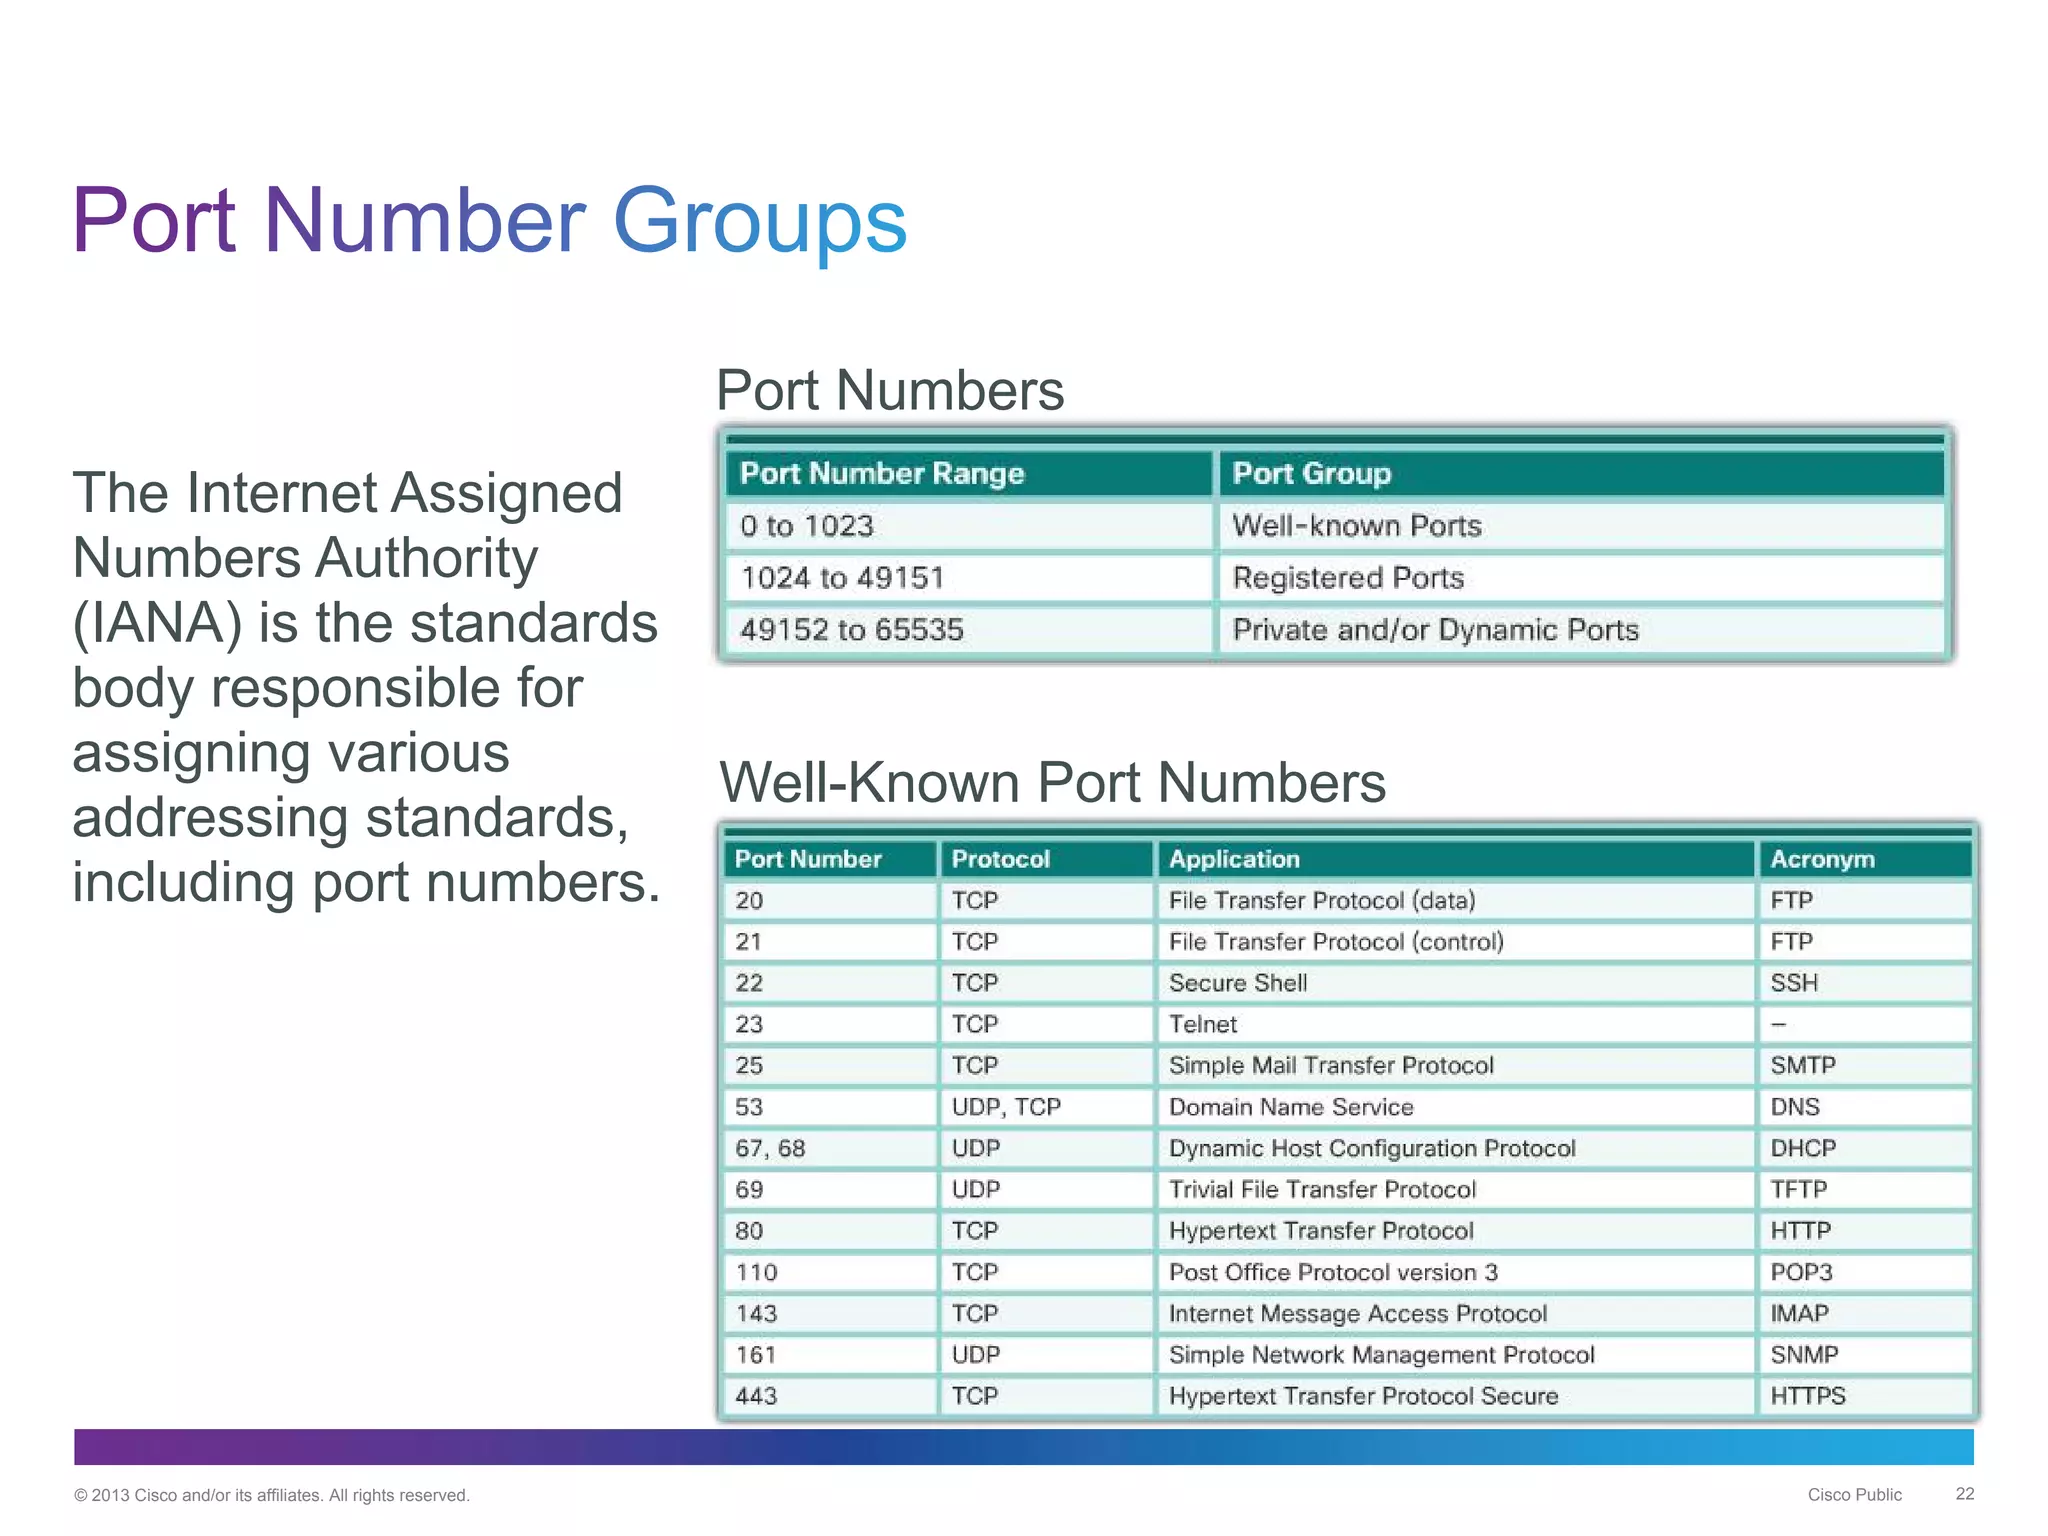Select the 'SSH' acronym cell

[x=1865, y=983]
